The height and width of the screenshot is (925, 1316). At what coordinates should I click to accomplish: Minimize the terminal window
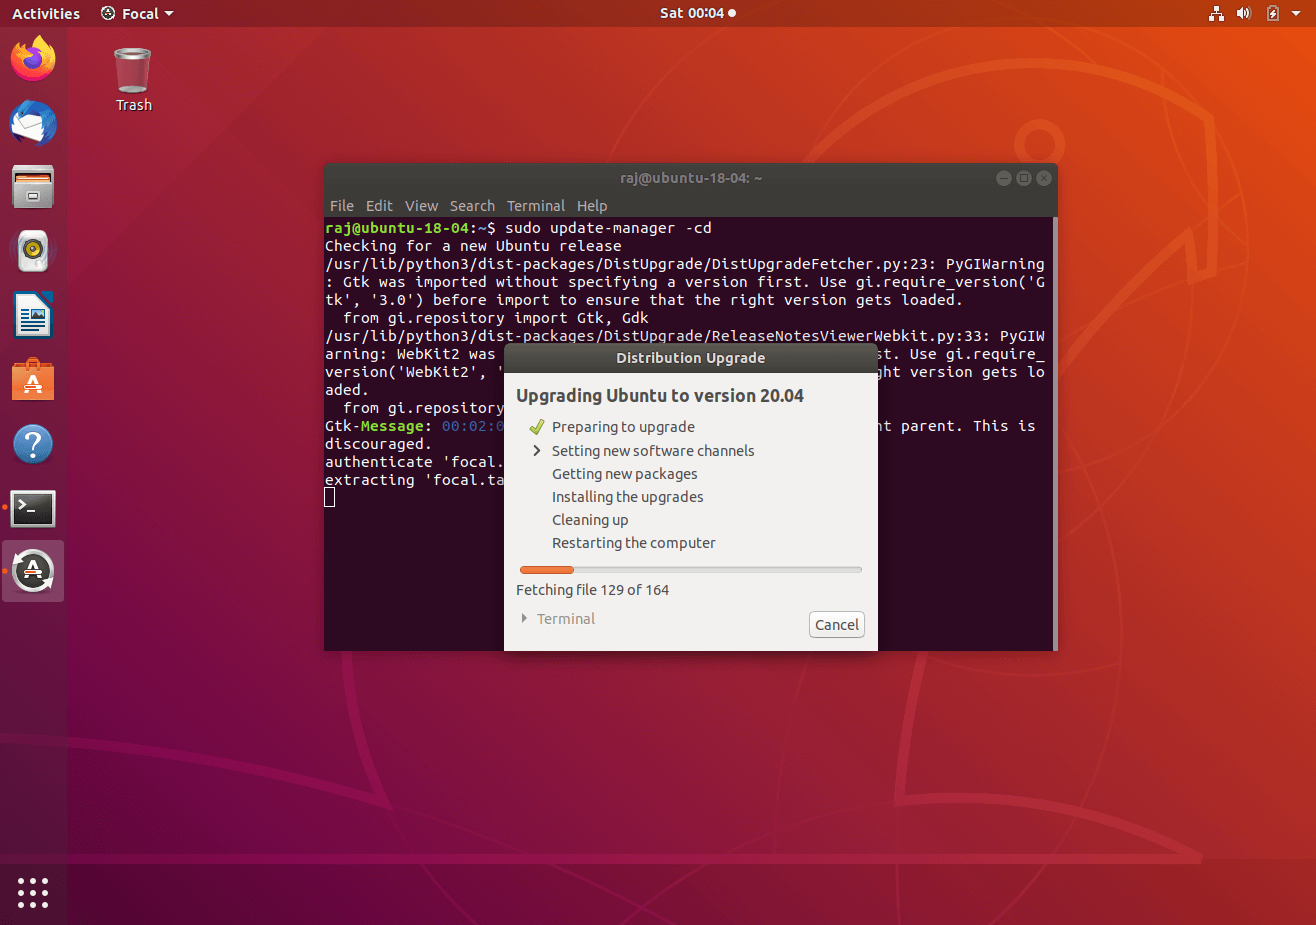click(x=1003, y=178)
